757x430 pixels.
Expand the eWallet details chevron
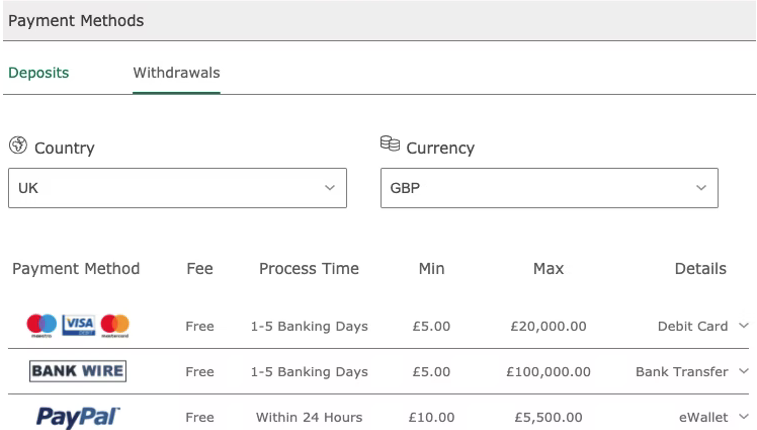click(x=744, y=416)
